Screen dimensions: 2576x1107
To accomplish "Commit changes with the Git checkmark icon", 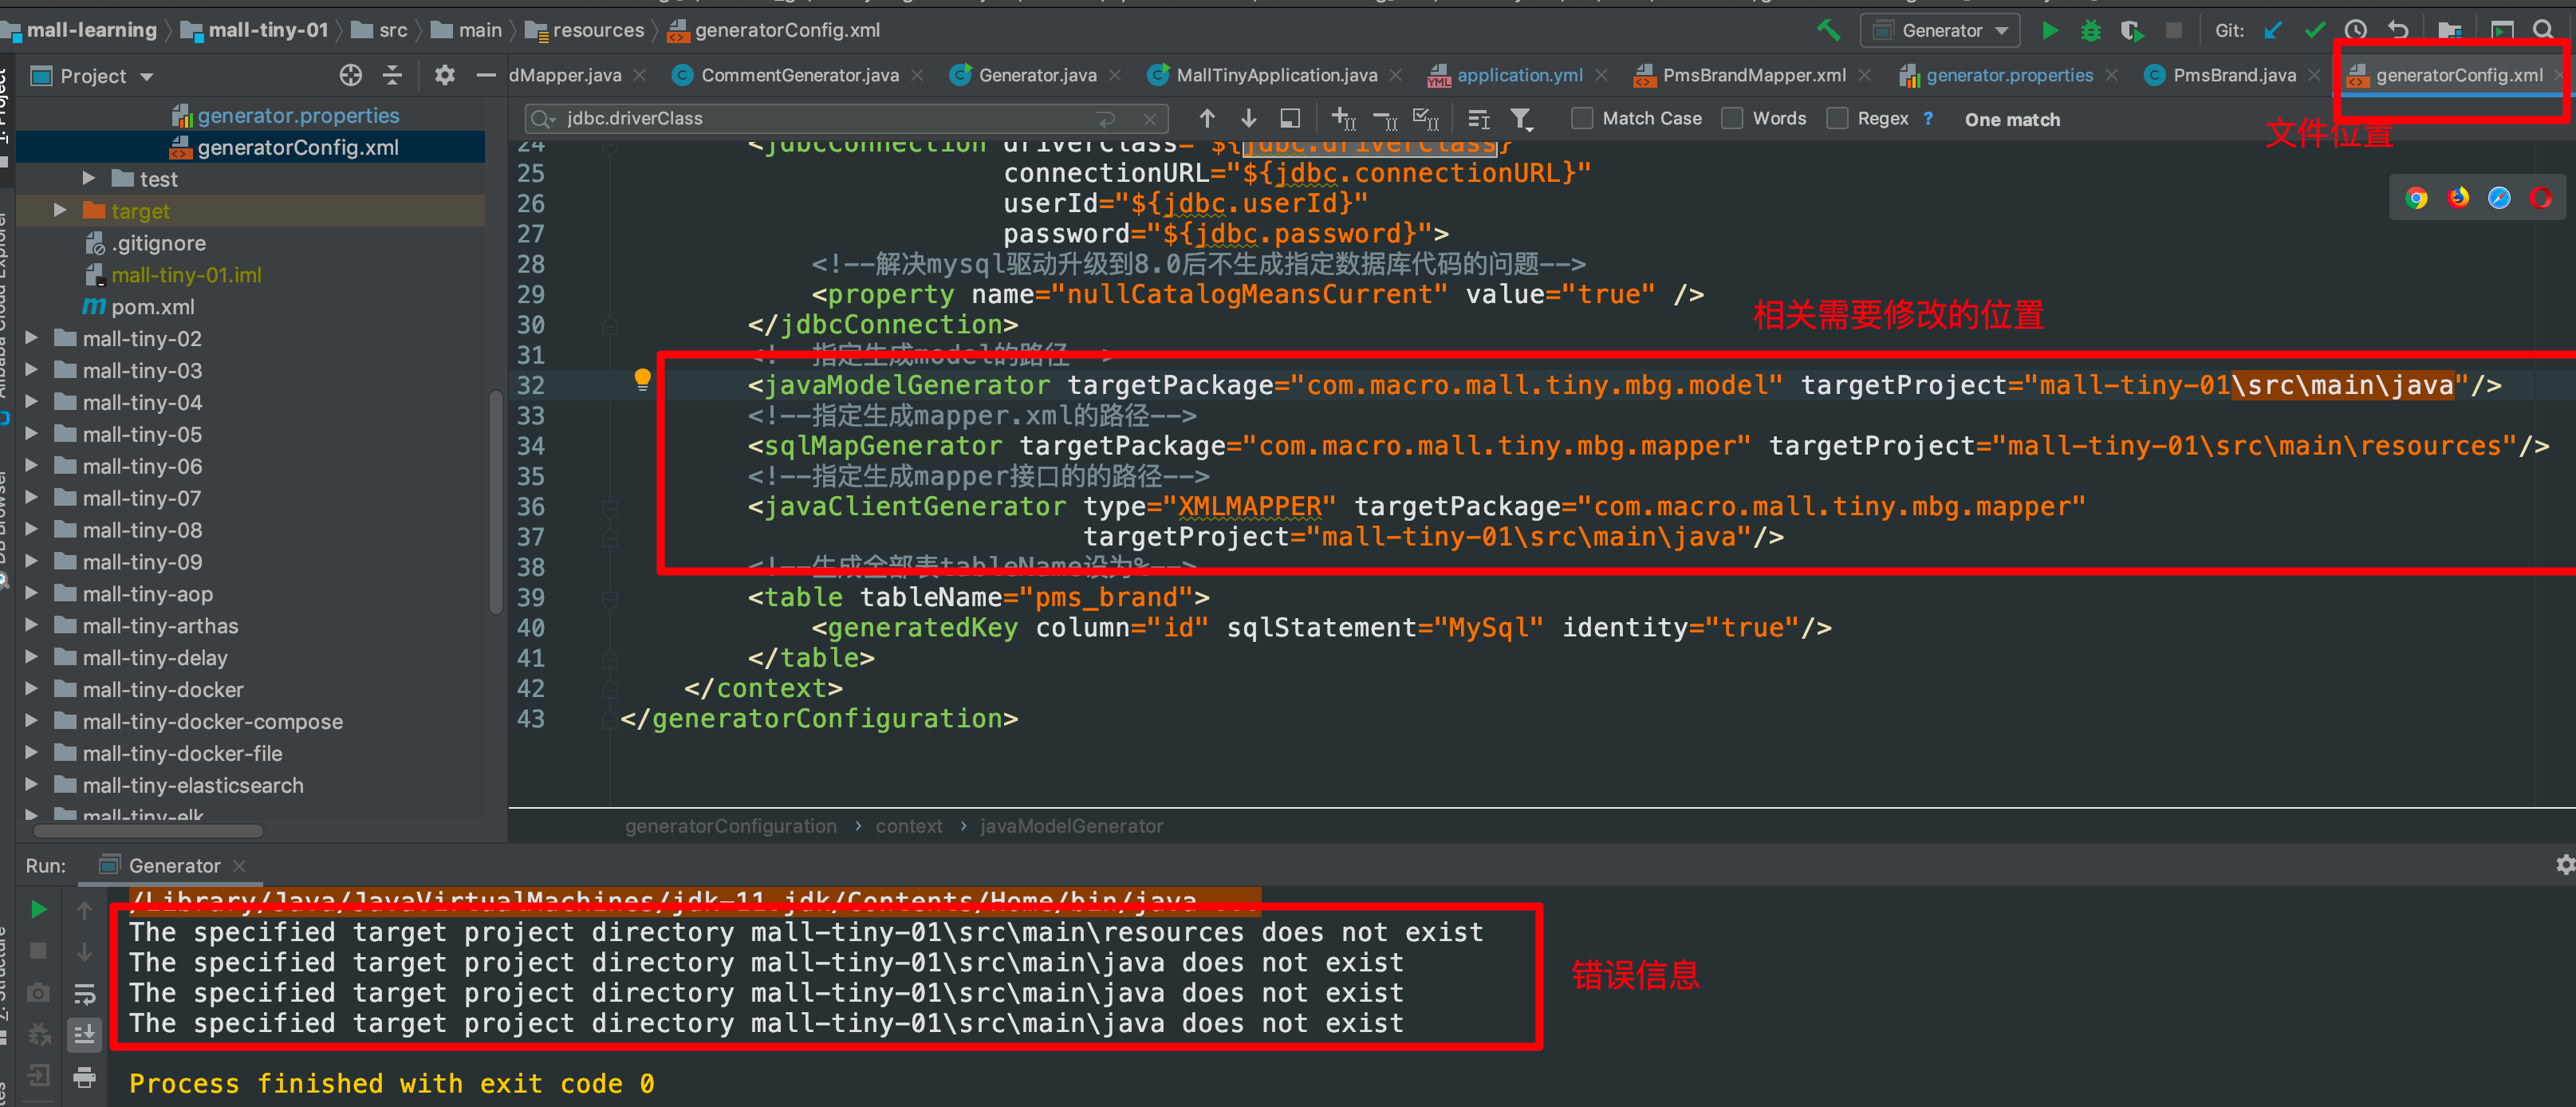I will point(2314,30).
